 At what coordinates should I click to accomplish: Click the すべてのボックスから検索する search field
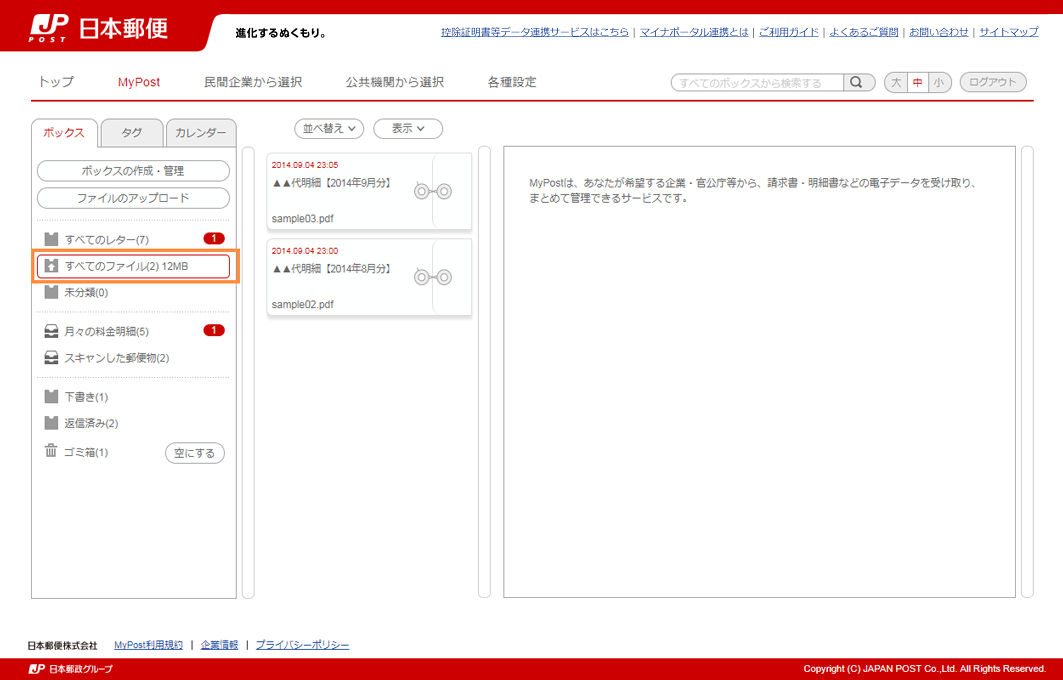point(757,83)
